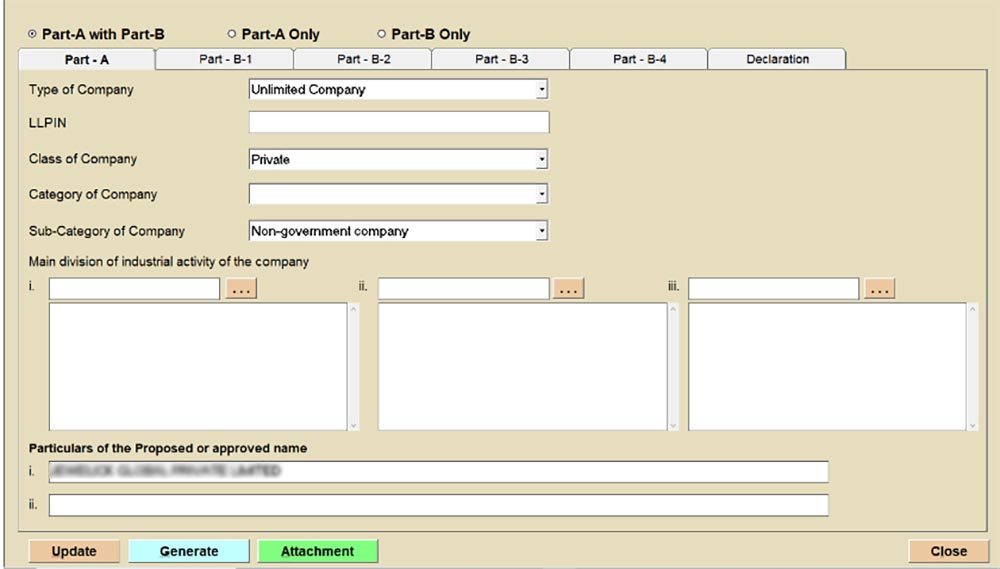Open the Category of Company dropdown
This screenshot has width=1000, height=569.
pyautogui.click(x=541, y=194)
